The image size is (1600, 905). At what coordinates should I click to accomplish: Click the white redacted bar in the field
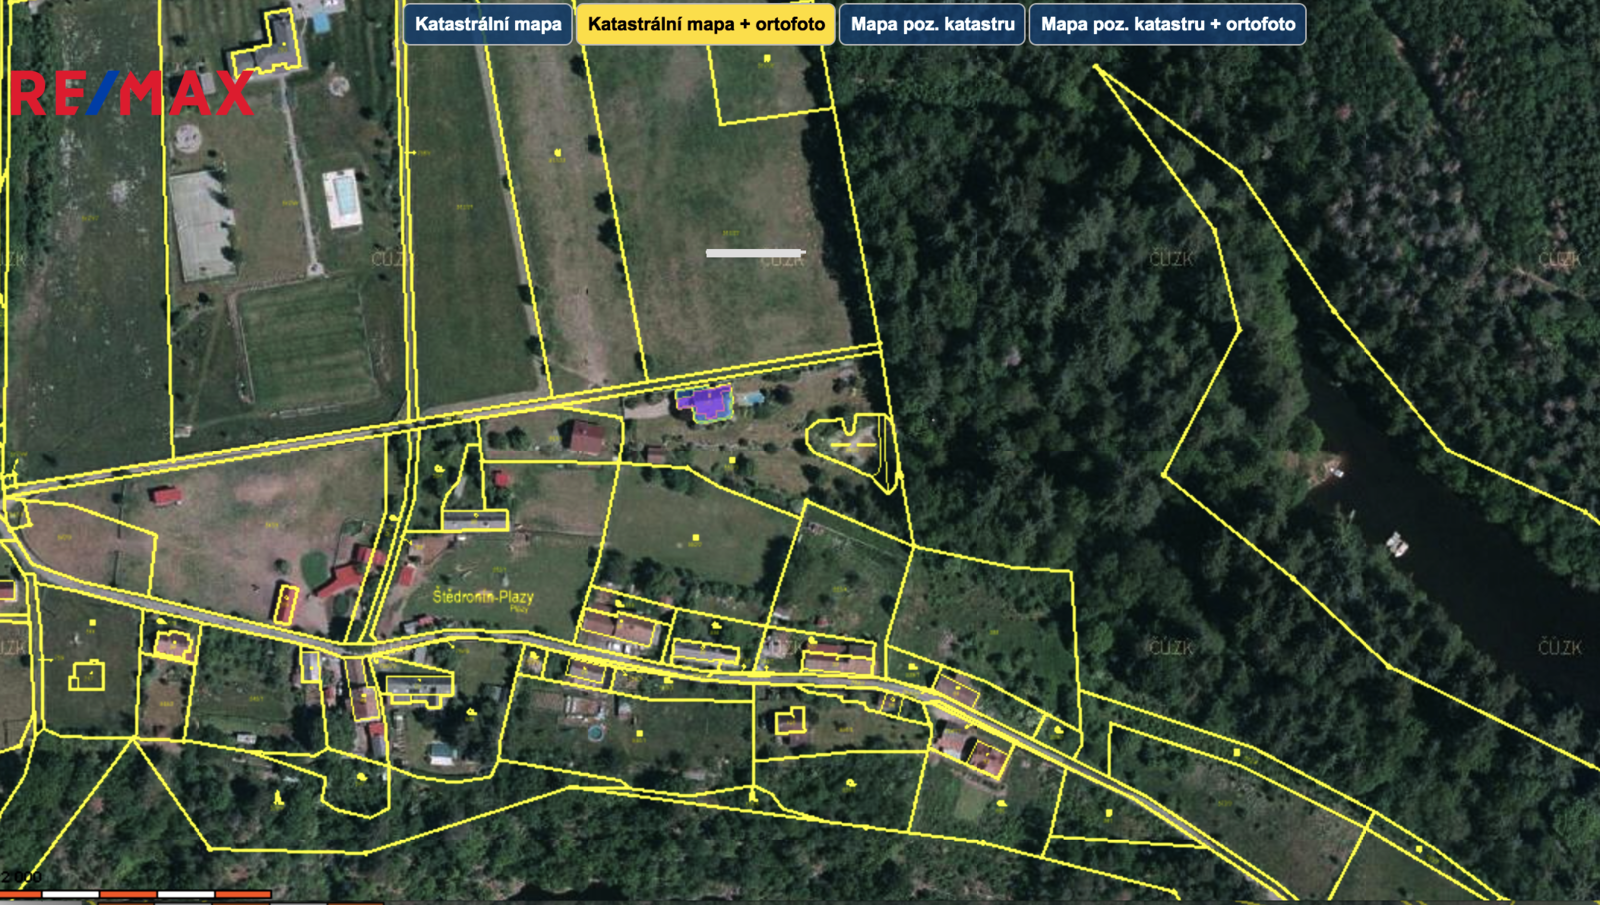click(755, 253)
